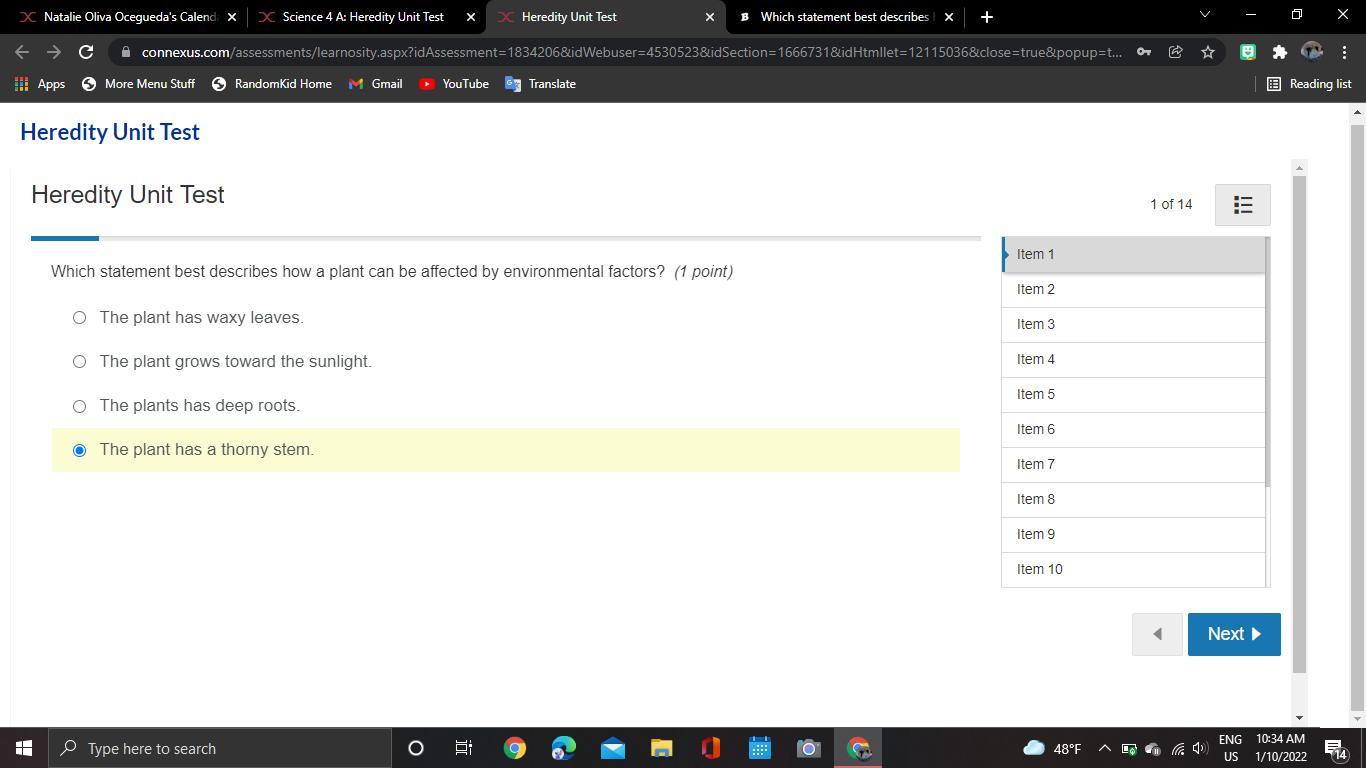Viewport: 1366px width, 768px height.
Task: Switch to Science 4 A: Heredity Unit Test tab
Action: (366, 17)
